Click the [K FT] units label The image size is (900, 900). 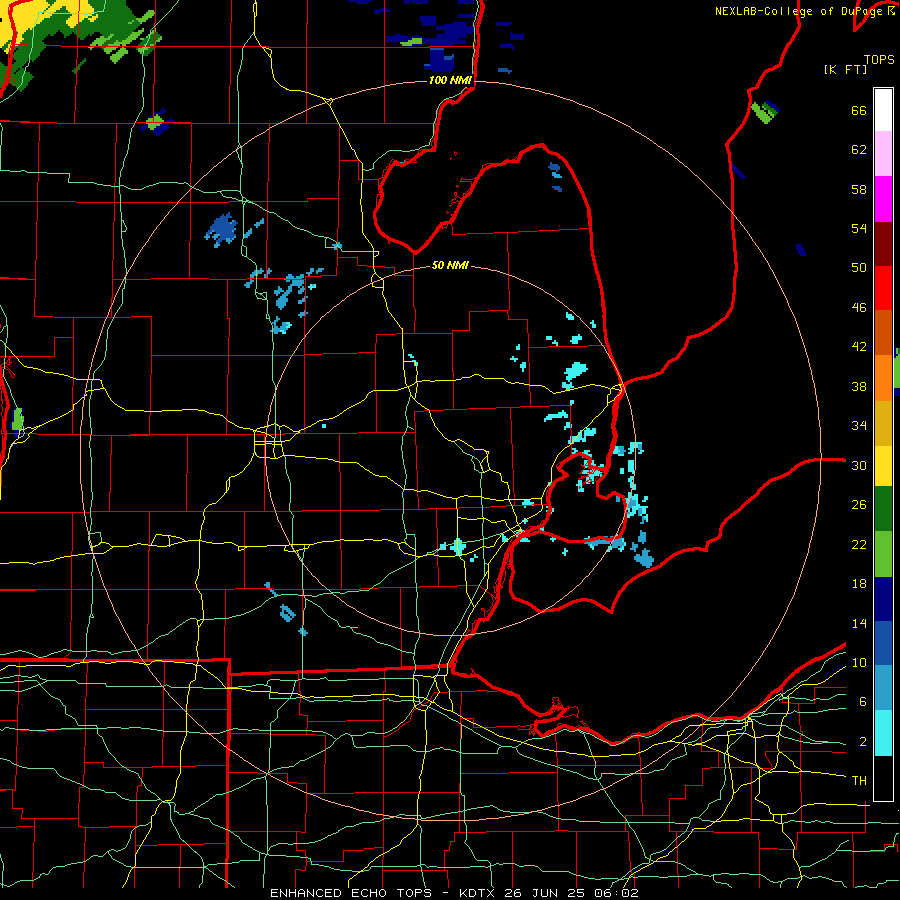845,70
